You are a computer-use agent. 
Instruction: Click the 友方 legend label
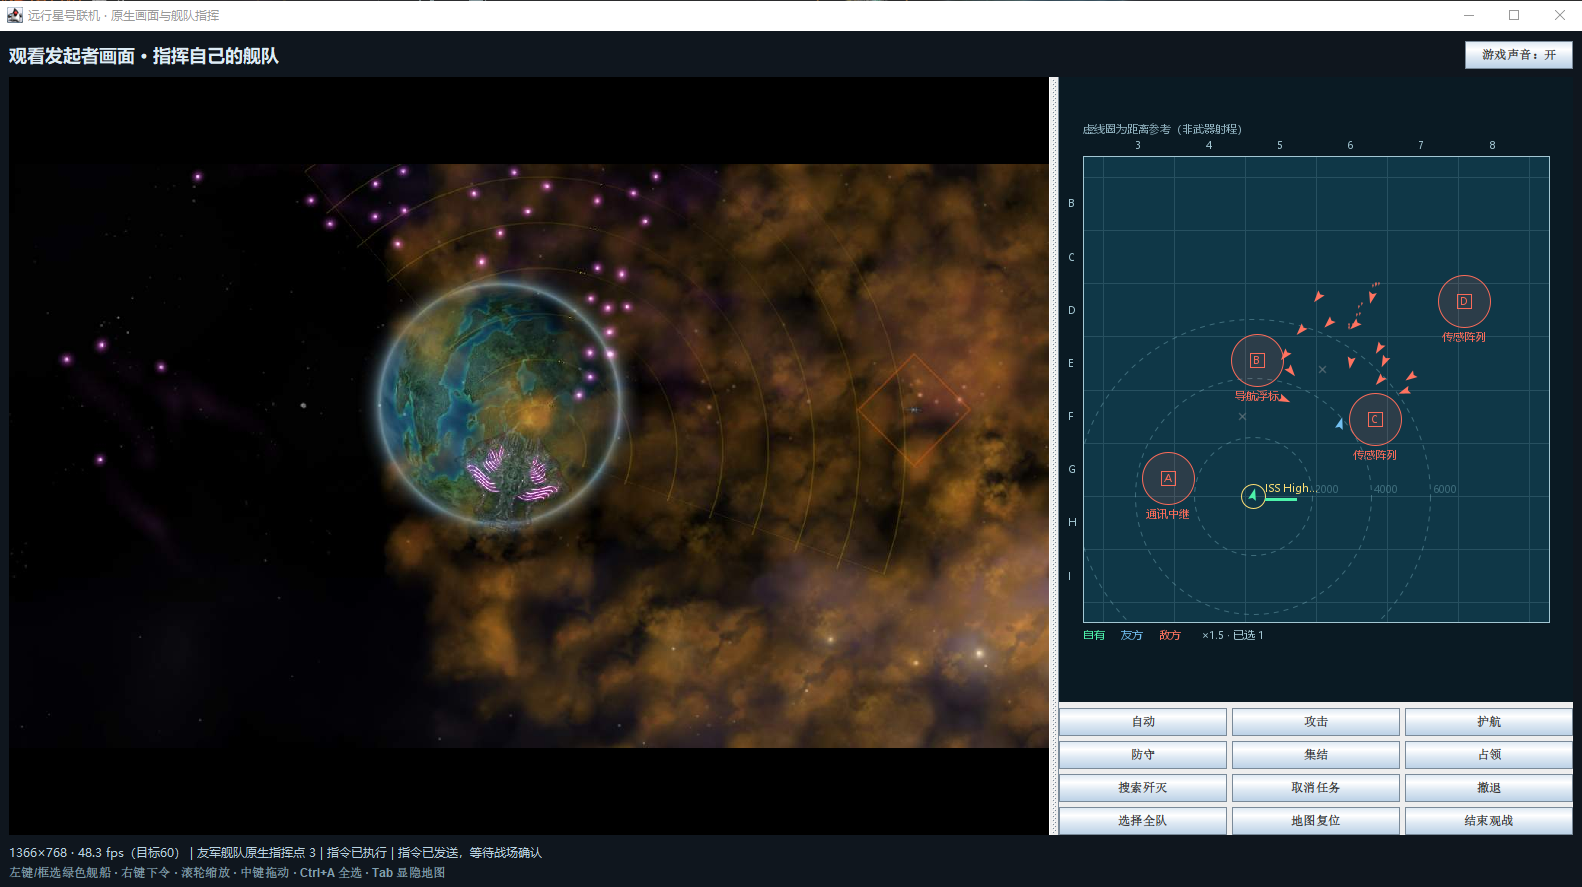coord(1132,635)
